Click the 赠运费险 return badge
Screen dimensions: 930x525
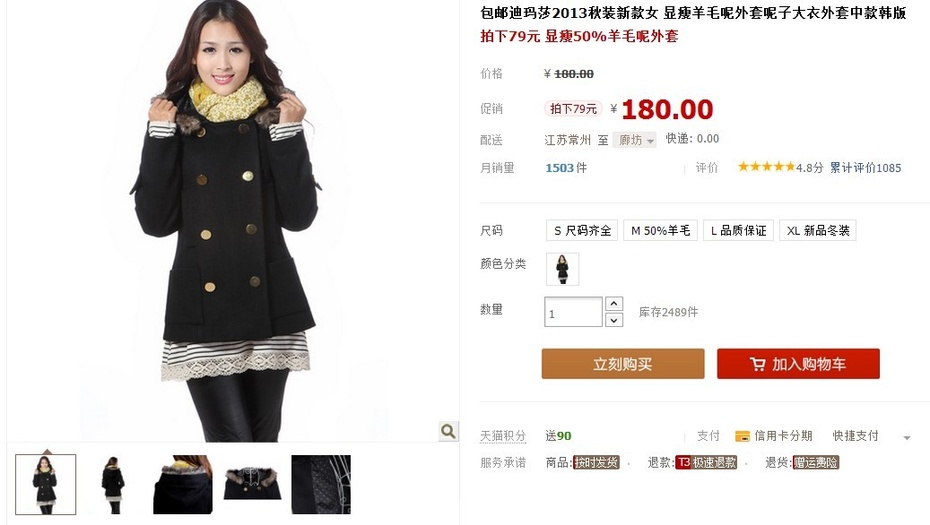(816, 462)
